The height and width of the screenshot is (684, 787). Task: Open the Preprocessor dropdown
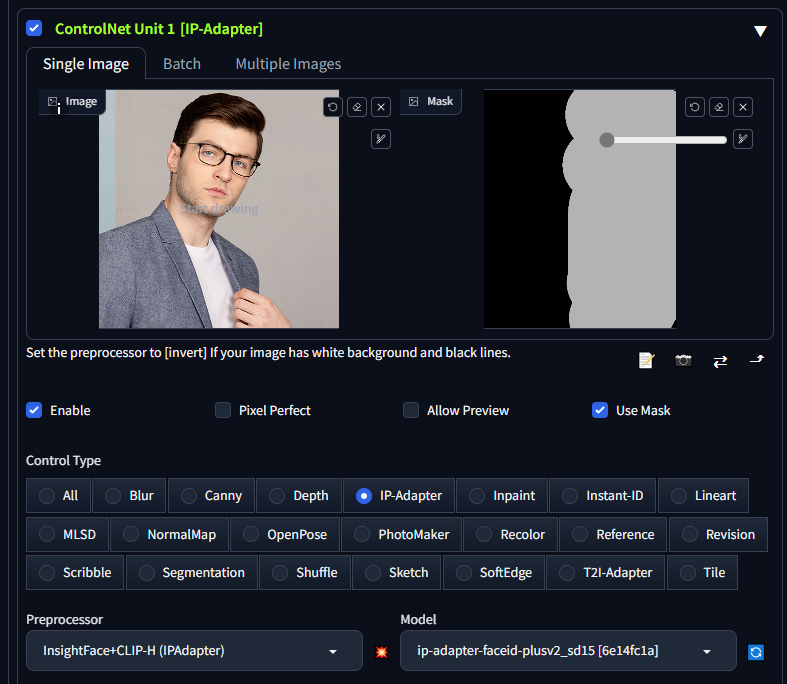(194, 651)
